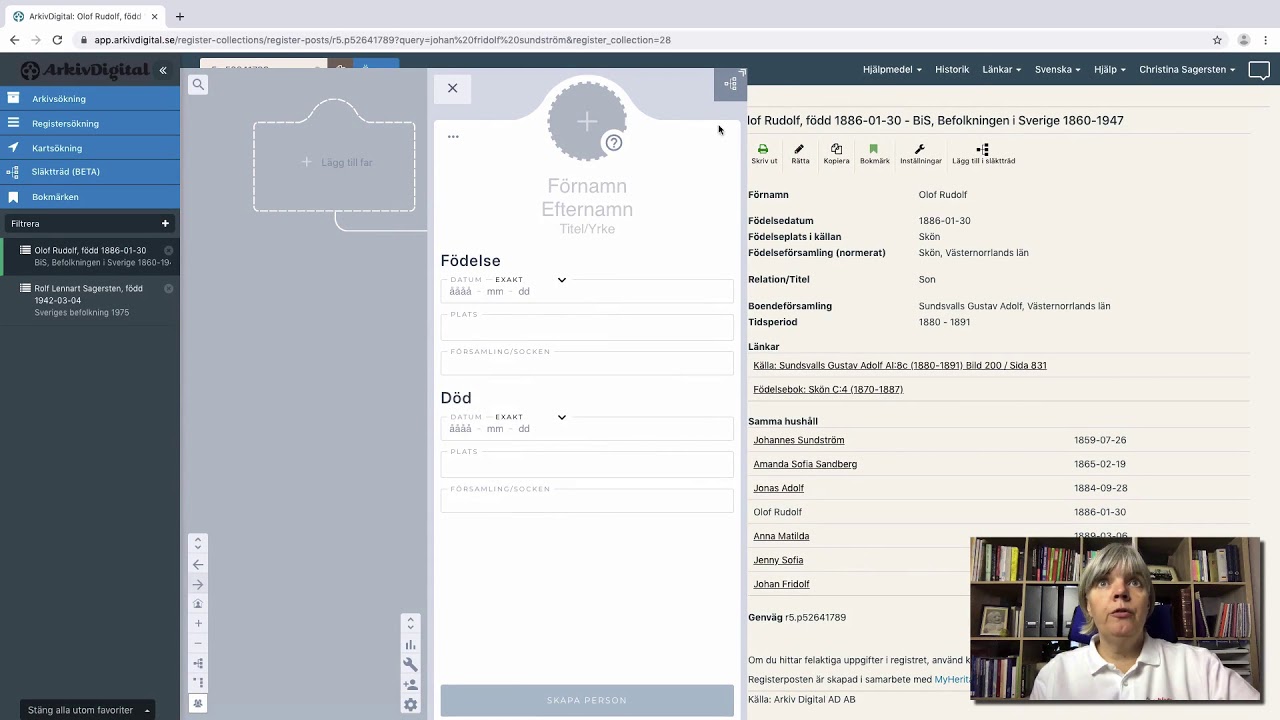Viewport: 1280px width, 720px height.
Task: Click the birth year åååå field
Action: (460, 291)
